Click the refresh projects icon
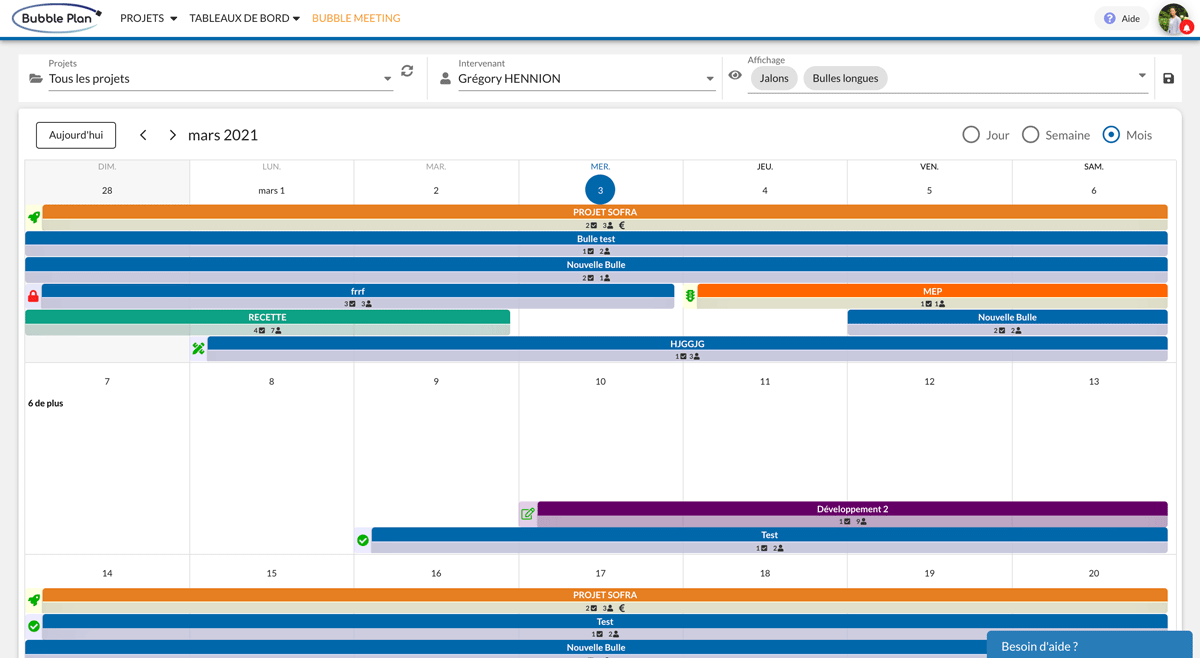 click(x=407, y=71)
